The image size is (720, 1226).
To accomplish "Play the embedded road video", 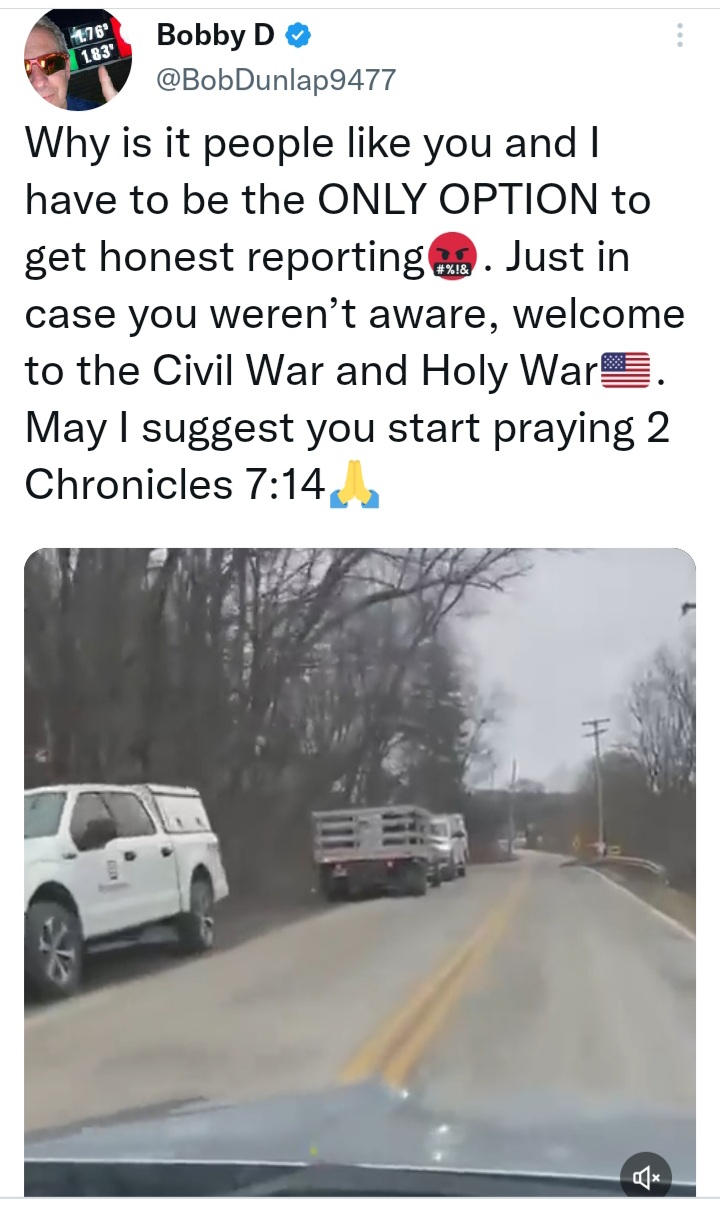I will [360, 872].
